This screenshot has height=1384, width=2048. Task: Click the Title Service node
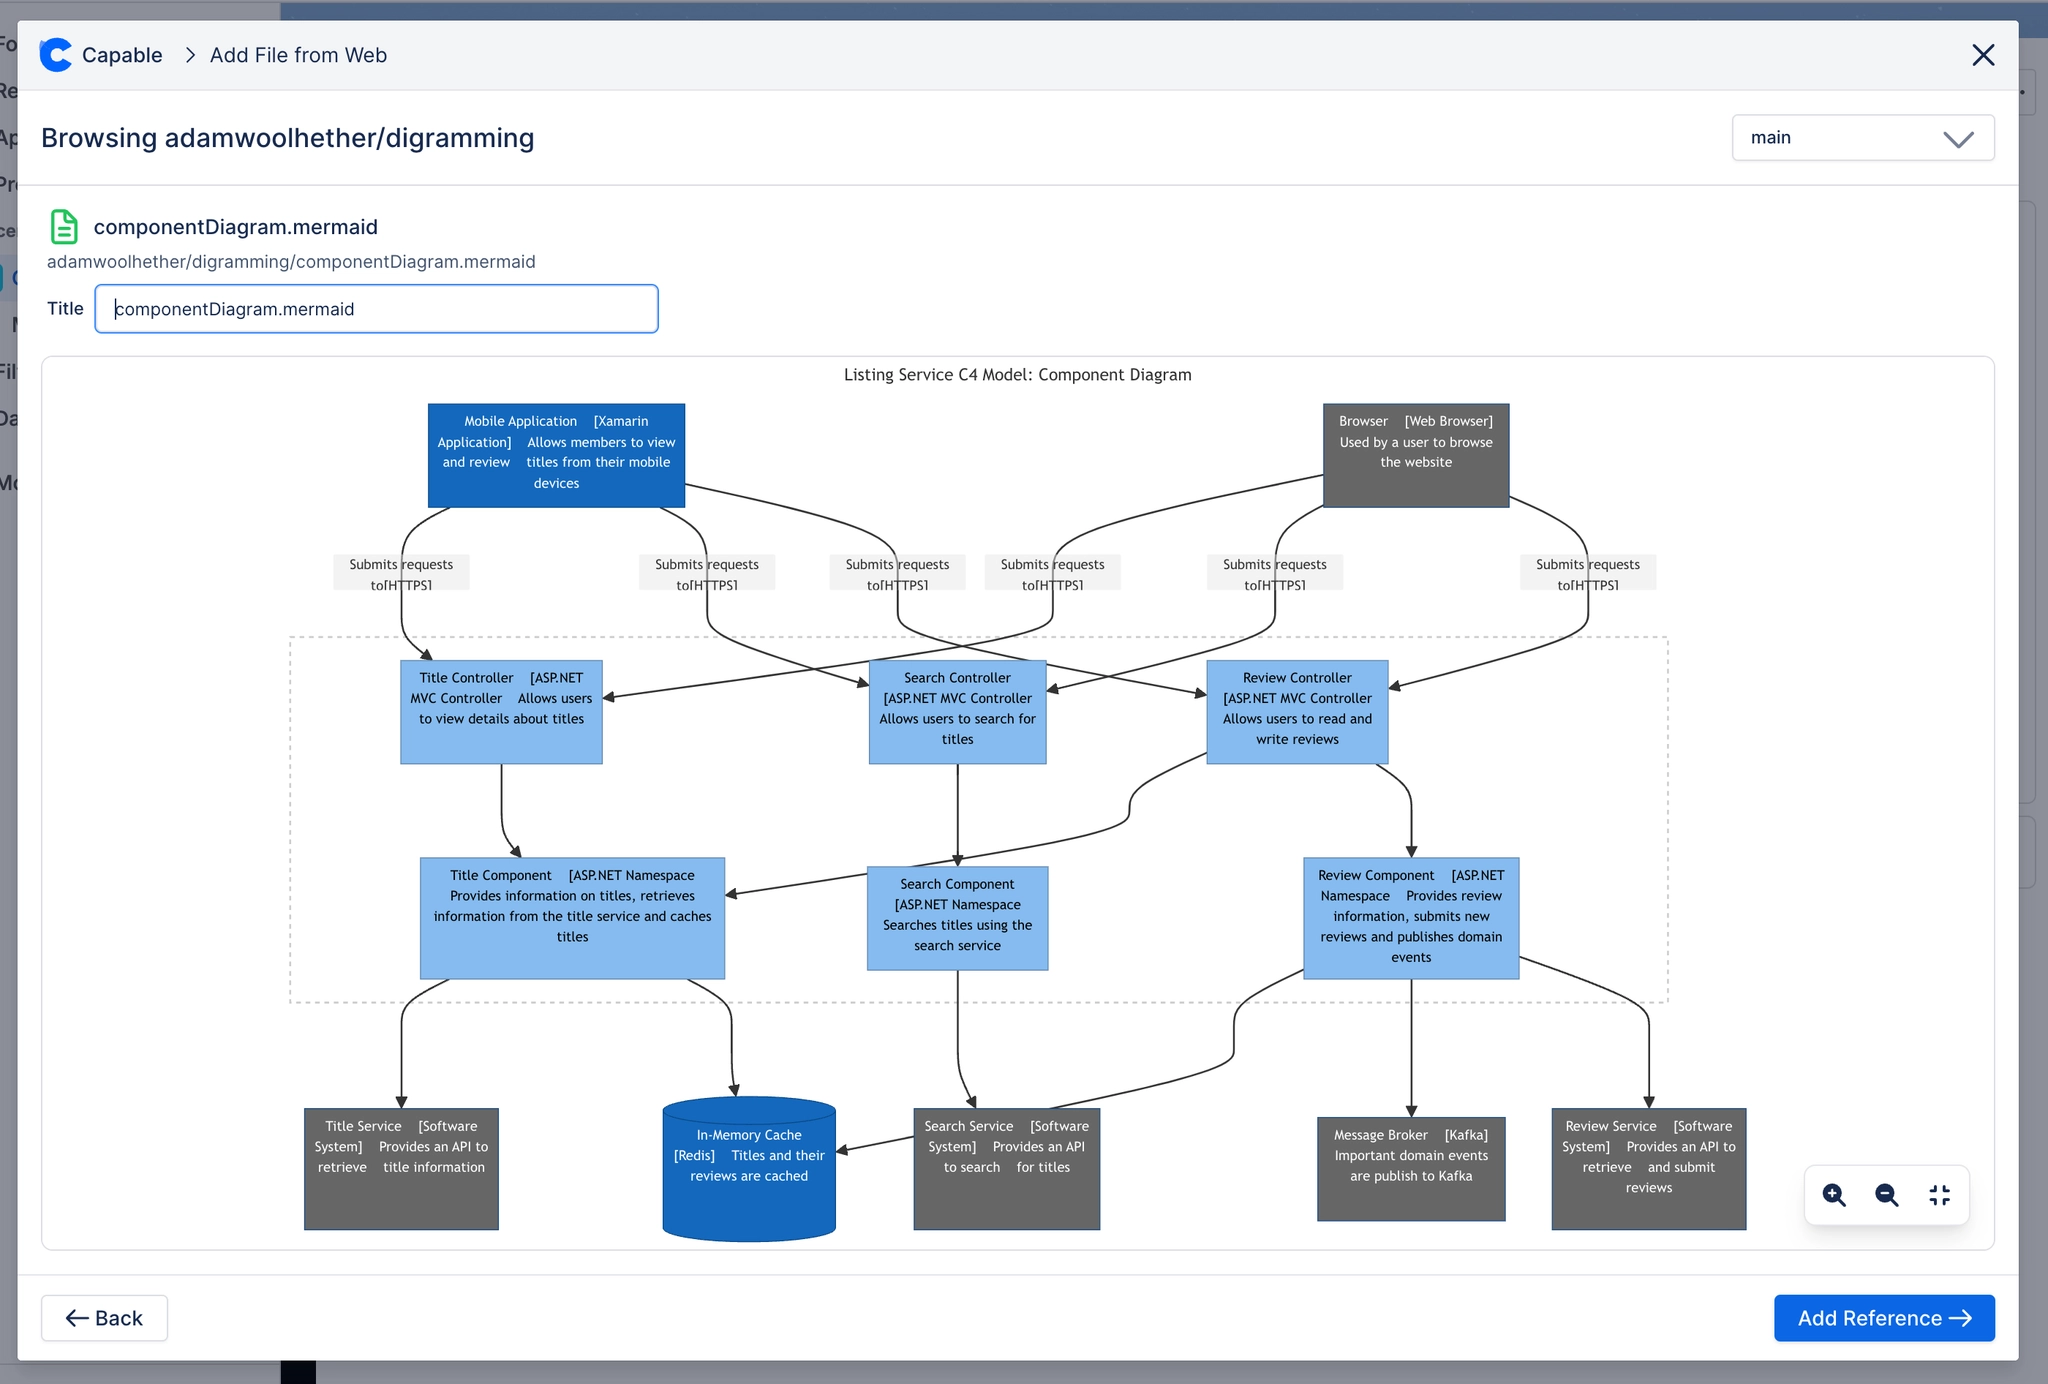pos(401,1169)
